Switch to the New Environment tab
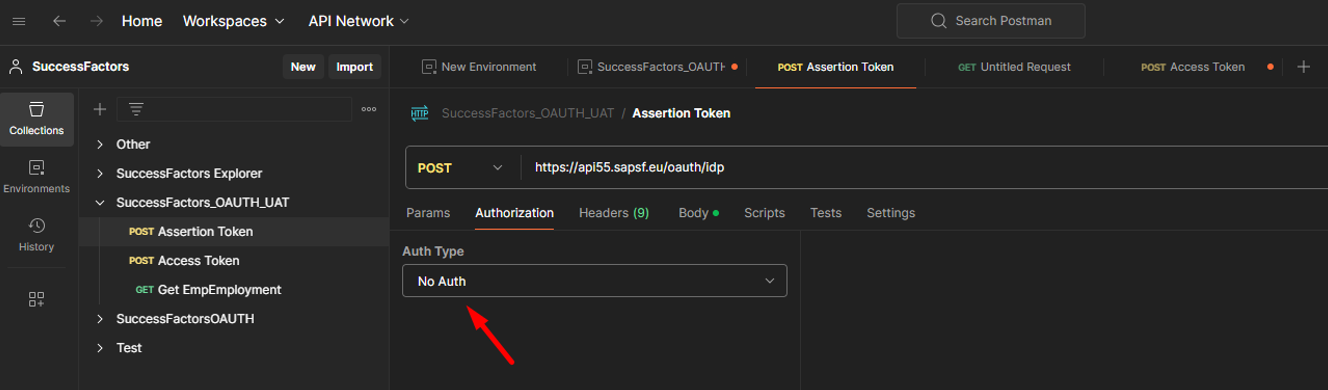Image resolution: width=1328 pixels, height=390 pixels. point(479,67)
